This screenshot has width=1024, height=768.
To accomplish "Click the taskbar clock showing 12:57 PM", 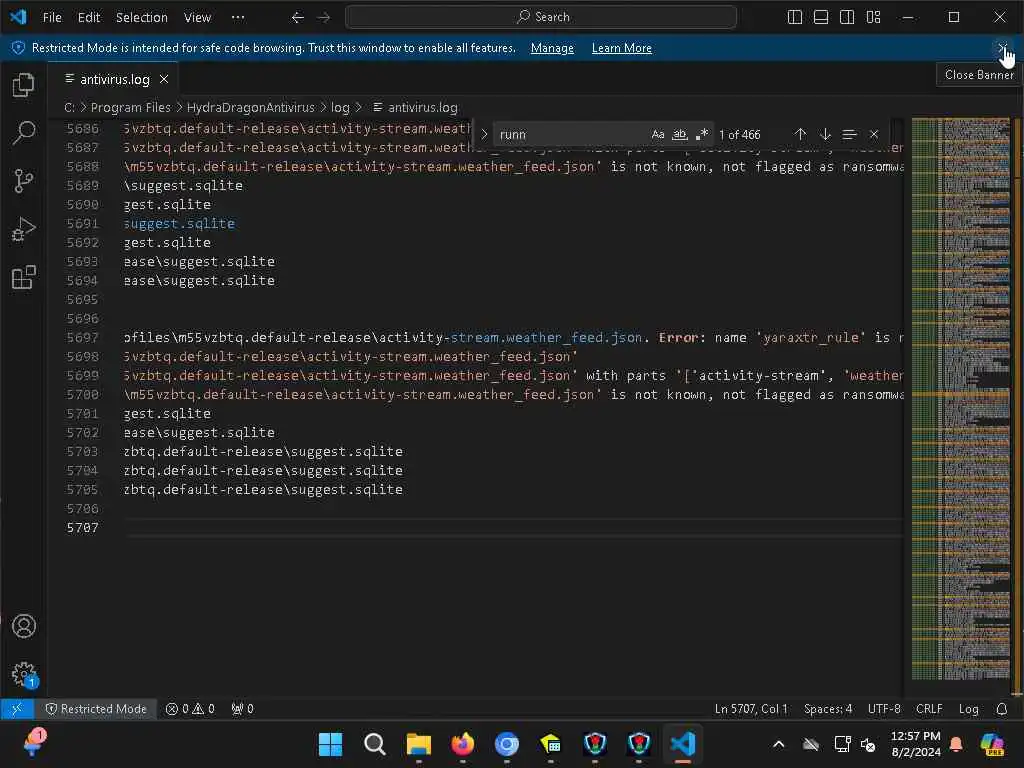I will 916,744.
